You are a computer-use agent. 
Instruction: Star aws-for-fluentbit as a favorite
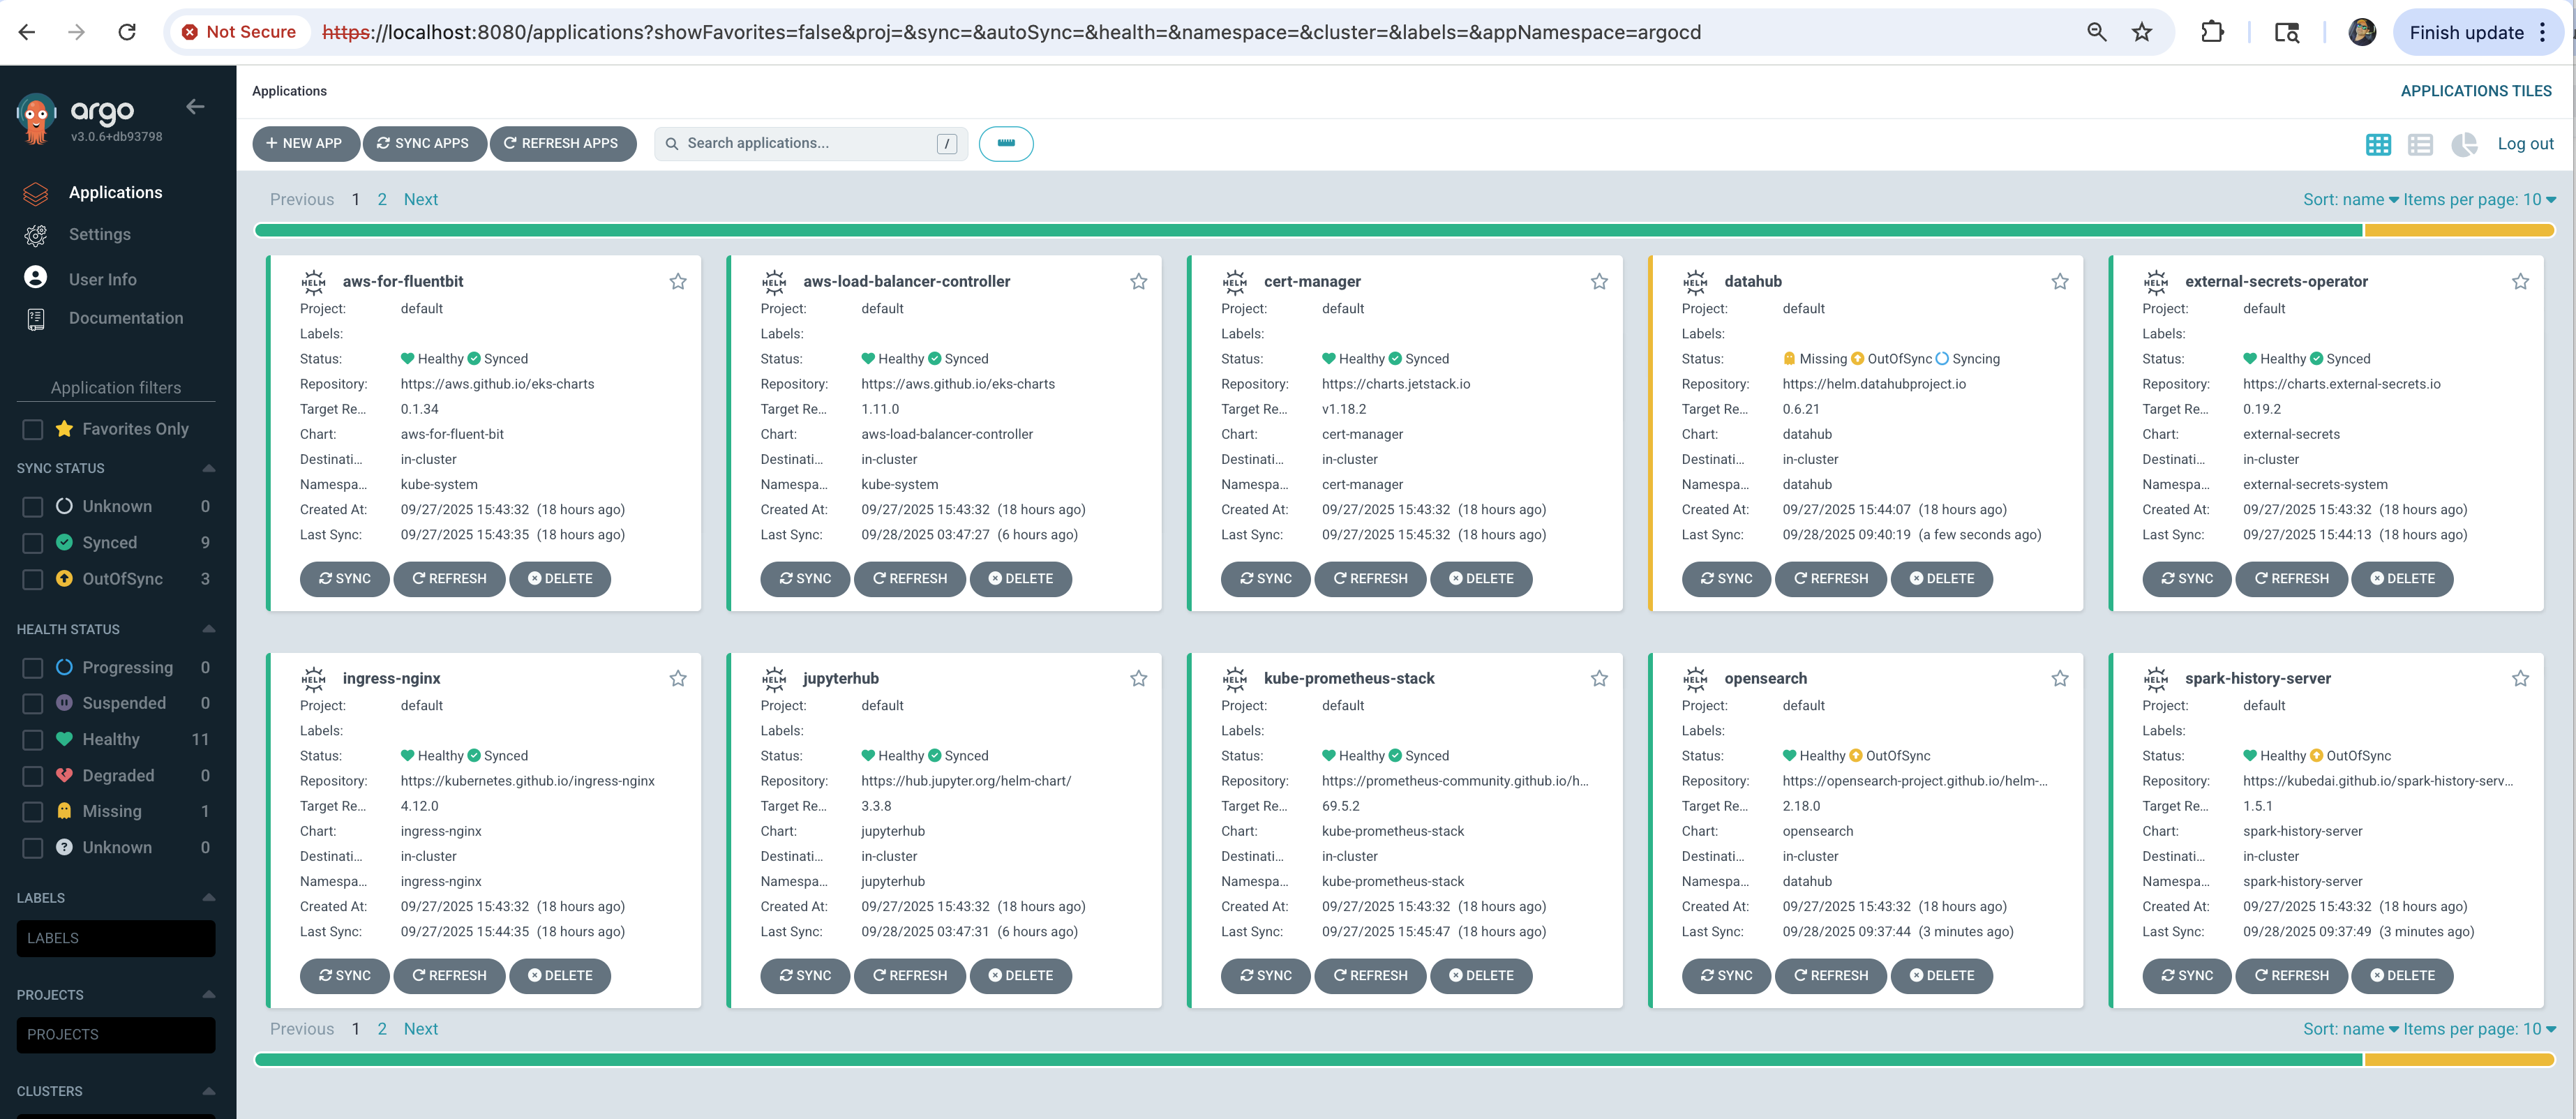678,281
